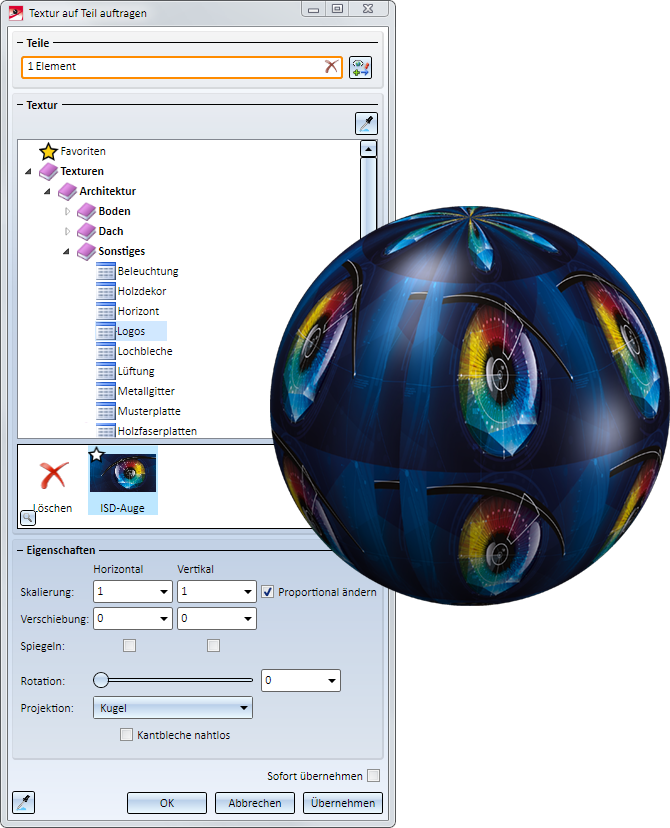The height and width of the screenshot is (828, 670).
Task: Click the app icon in title bar
Action: pos(16,13)
